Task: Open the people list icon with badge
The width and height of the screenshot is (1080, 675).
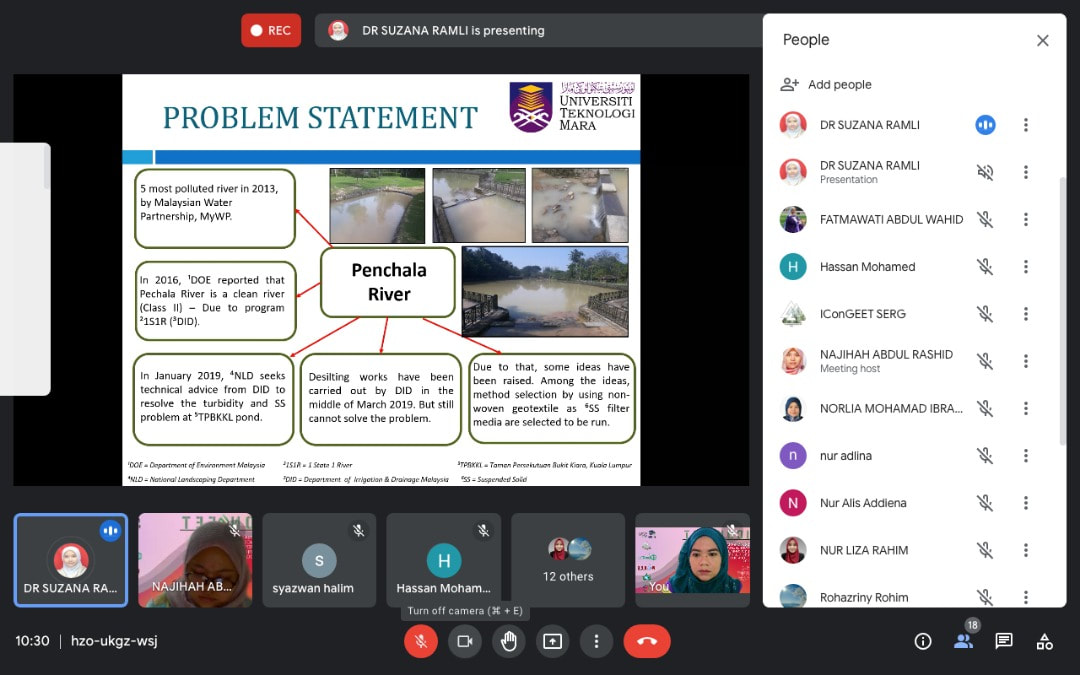Action: 963,641
